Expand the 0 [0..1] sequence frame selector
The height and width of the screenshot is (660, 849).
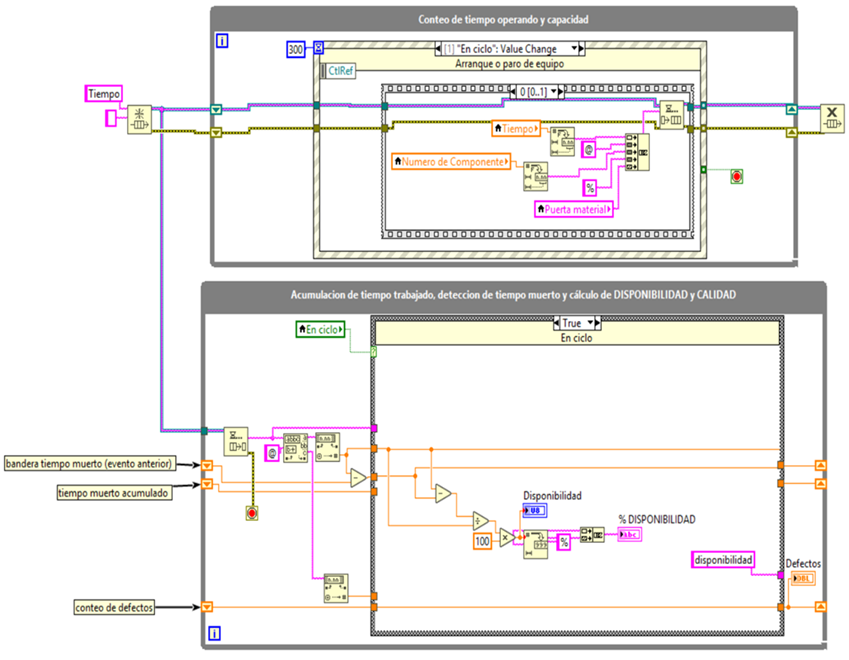[537, 92]
